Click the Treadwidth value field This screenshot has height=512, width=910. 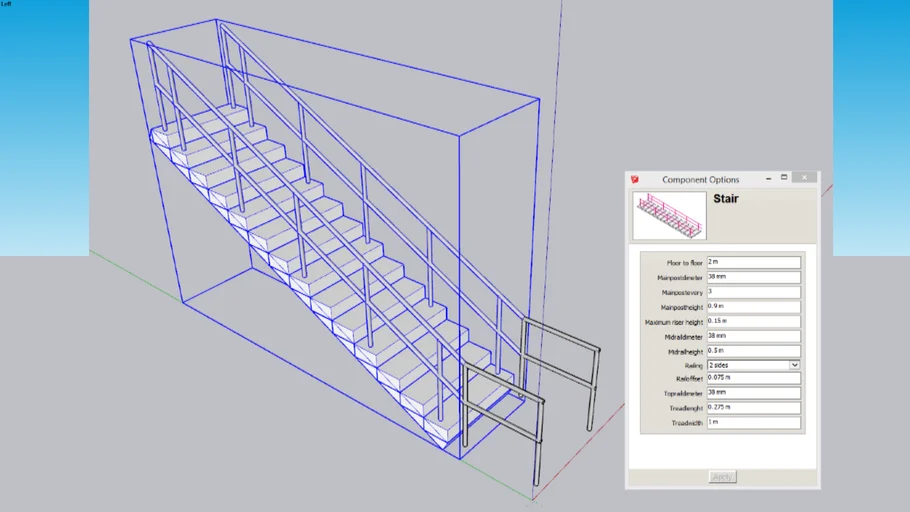(754, 423)
